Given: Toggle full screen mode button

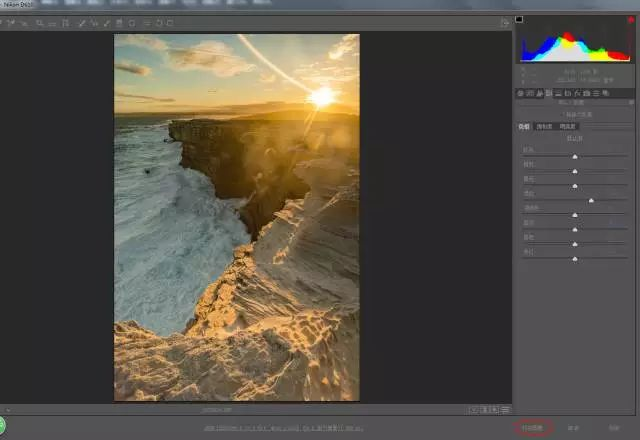Looking at the screenshot, I should point(506,22).
